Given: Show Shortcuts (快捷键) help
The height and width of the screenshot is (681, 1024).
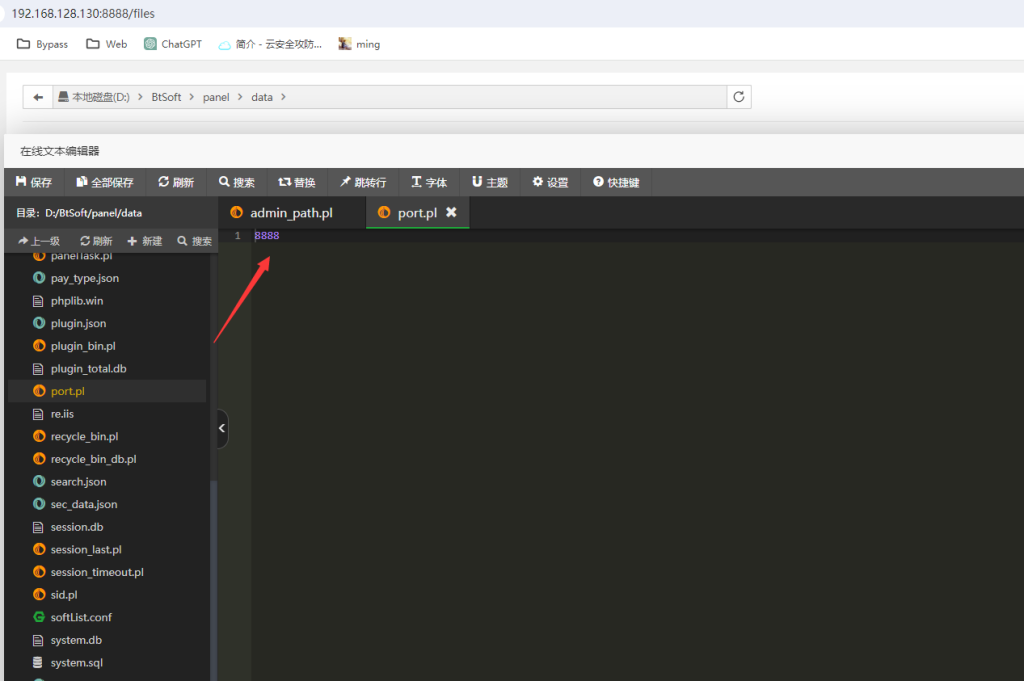Looking at the screenshot, I should (616, 182).
